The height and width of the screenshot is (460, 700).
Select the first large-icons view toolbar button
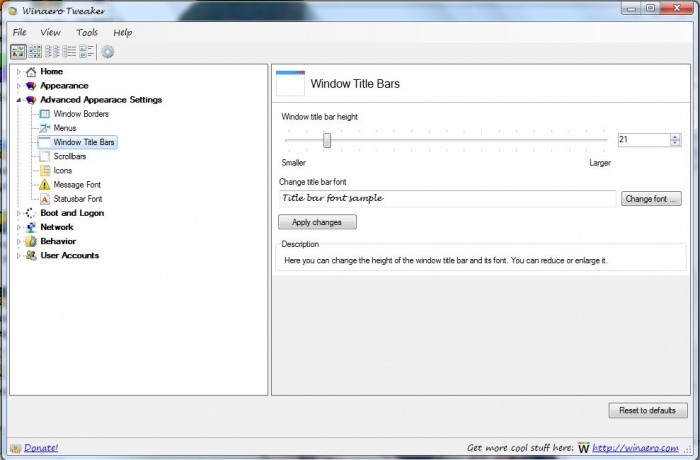point(18,52)
